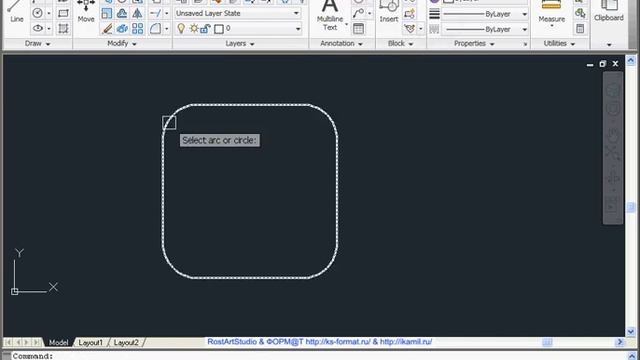Image resolution: width=640 pixels, height=360 pixels.
Task: Toggle the lock icon for layer 0
Action: [x=205, y=29]
